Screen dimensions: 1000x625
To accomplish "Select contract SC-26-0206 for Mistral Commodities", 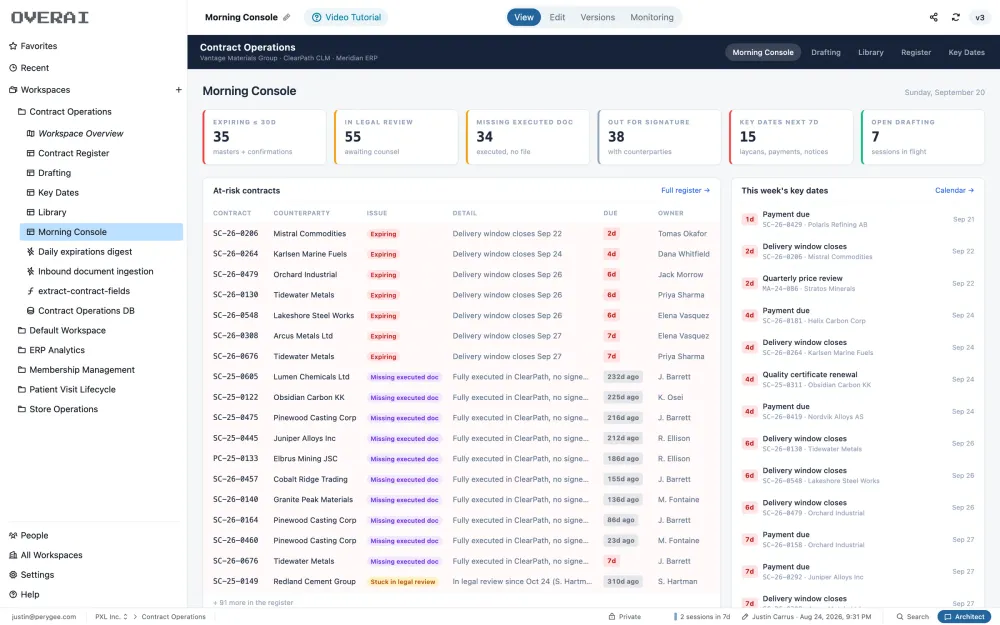I will coord(461,234).
